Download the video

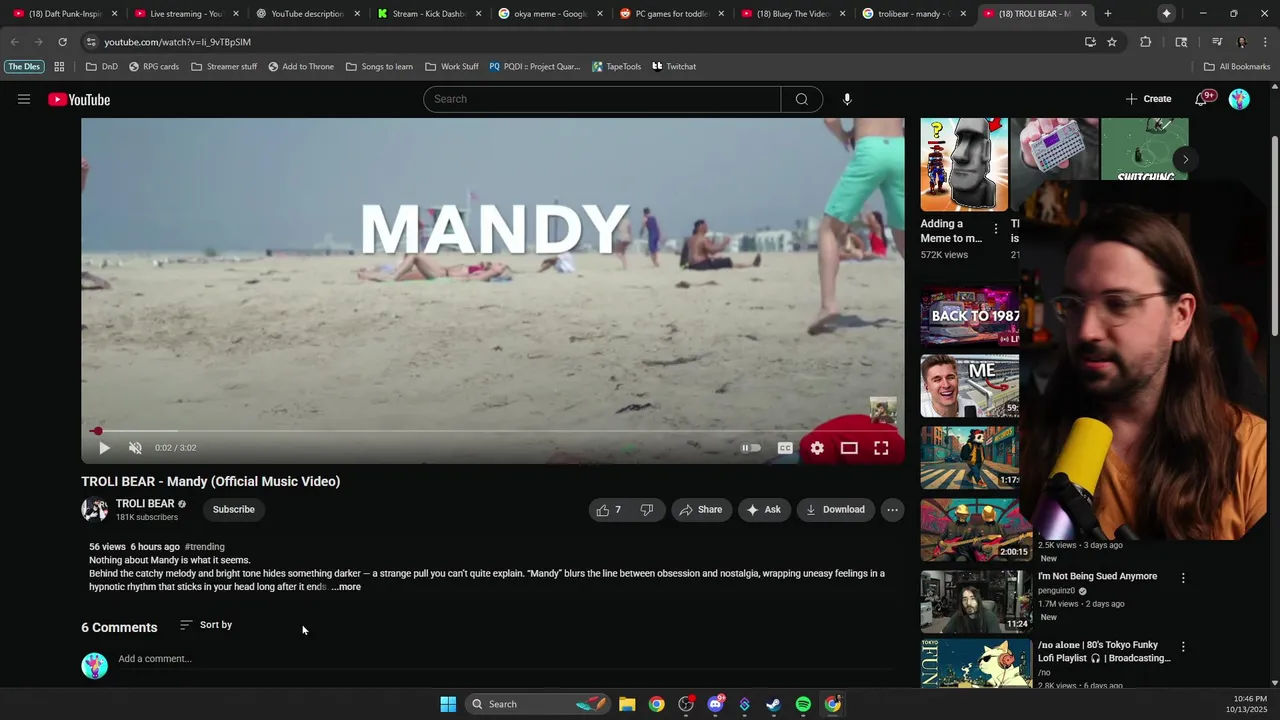pyautogui.click(x=835, y=510)
